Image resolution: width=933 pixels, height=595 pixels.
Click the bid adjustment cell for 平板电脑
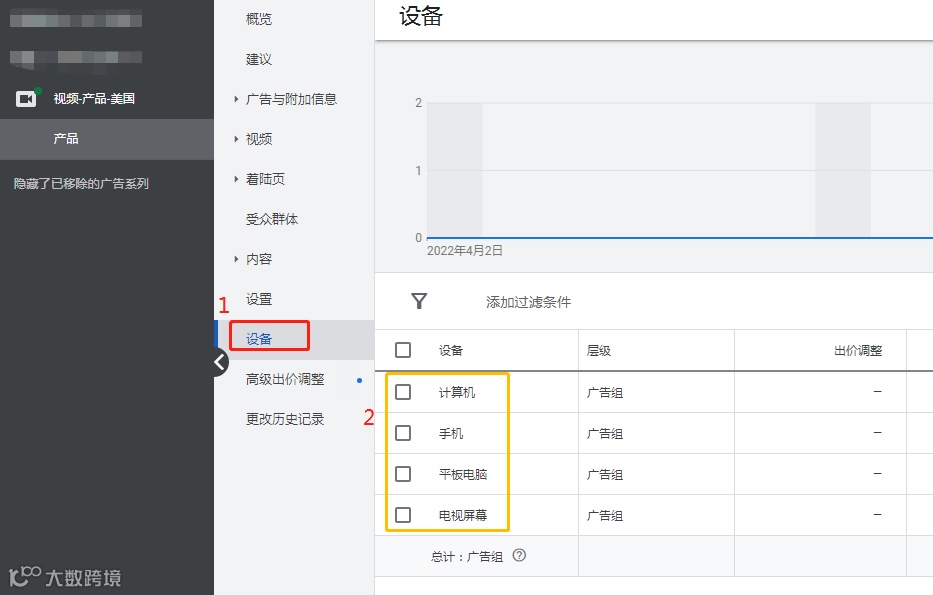point(820,474)
